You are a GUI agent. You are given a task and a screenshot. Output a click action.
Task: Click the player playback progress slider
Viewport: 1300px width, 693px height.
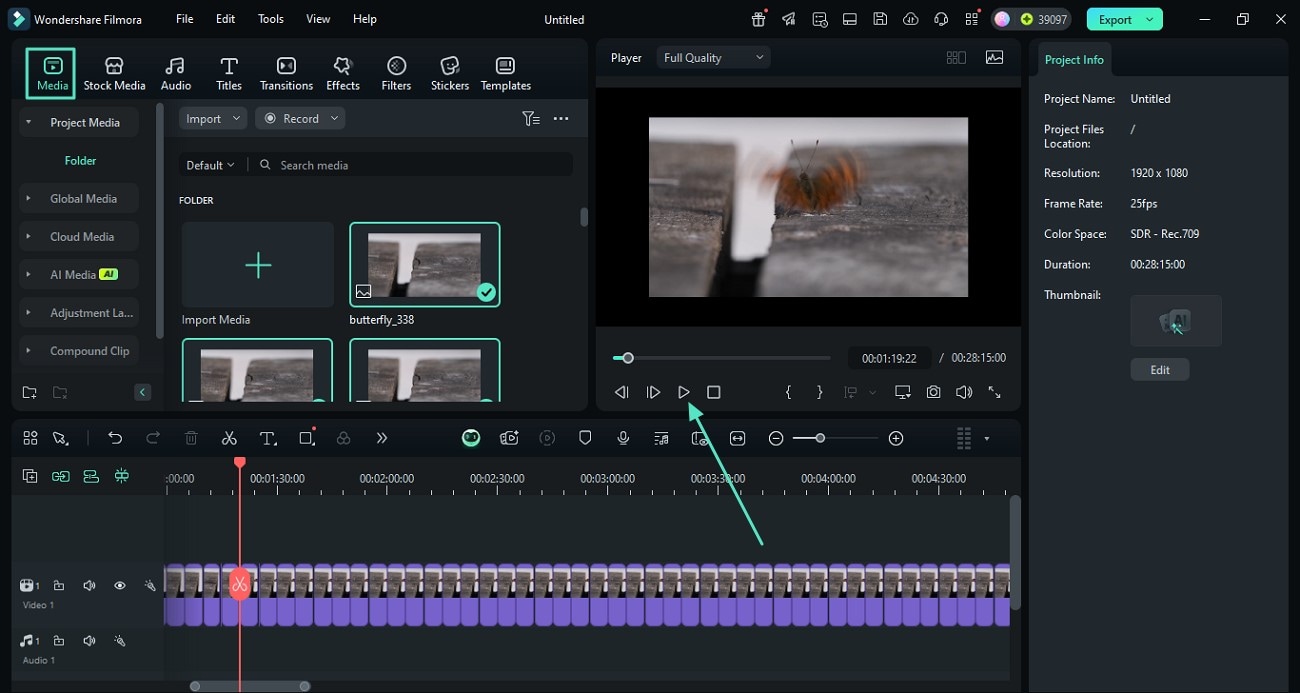pyautogui.click(x=722, y=358)
